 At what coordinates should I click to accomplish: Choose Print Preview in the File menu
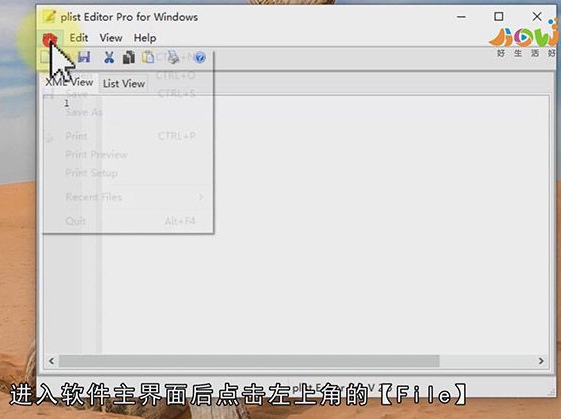[96, 155]
